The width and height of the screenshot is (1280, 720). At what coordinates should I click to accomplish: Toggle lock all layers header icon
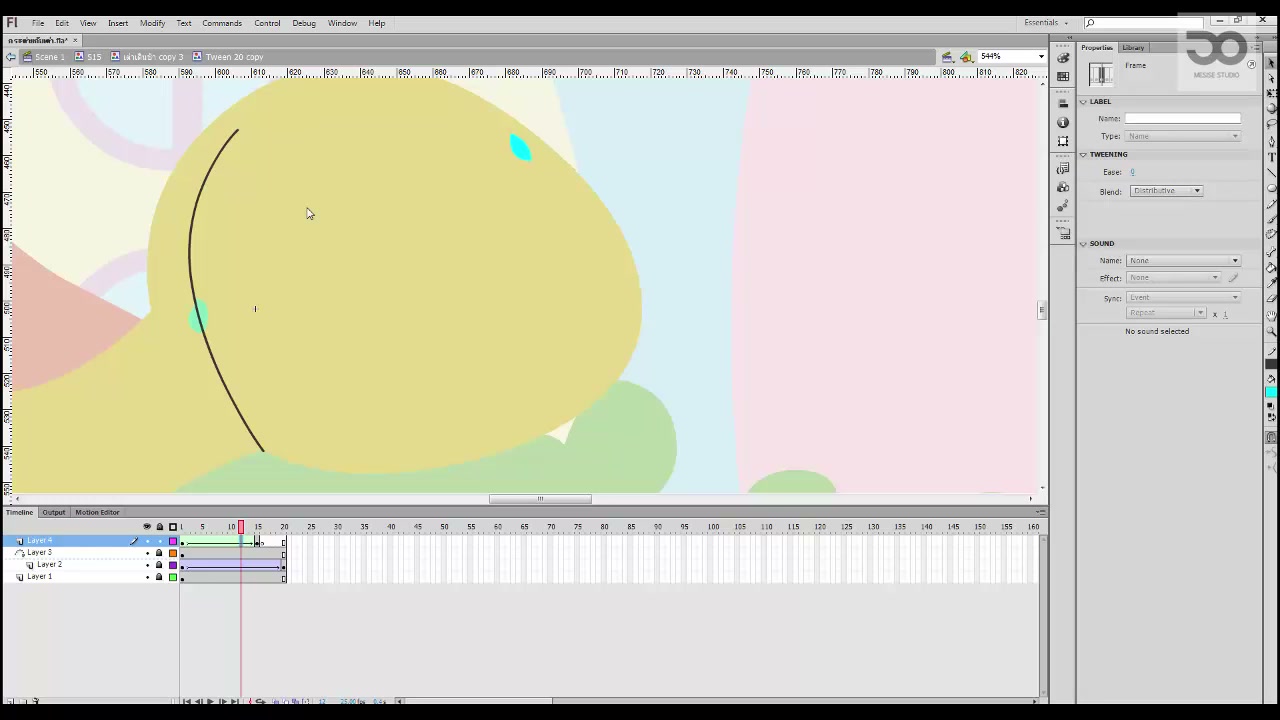(x=159, y=527)
